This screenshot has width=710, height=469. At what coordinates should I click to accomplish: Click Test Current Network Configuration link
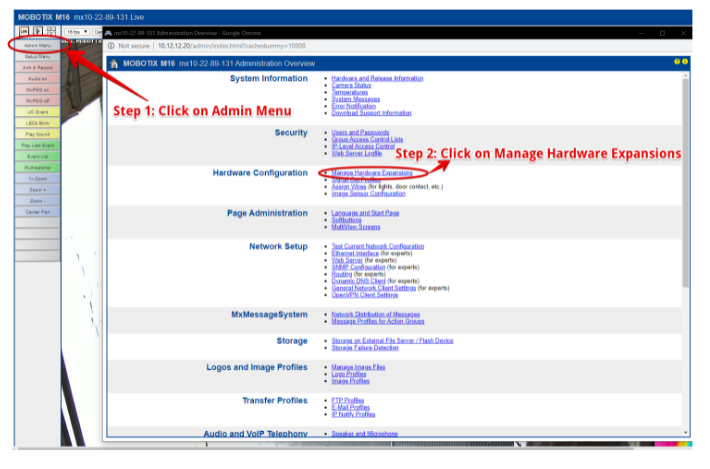[x=378, y=246]
